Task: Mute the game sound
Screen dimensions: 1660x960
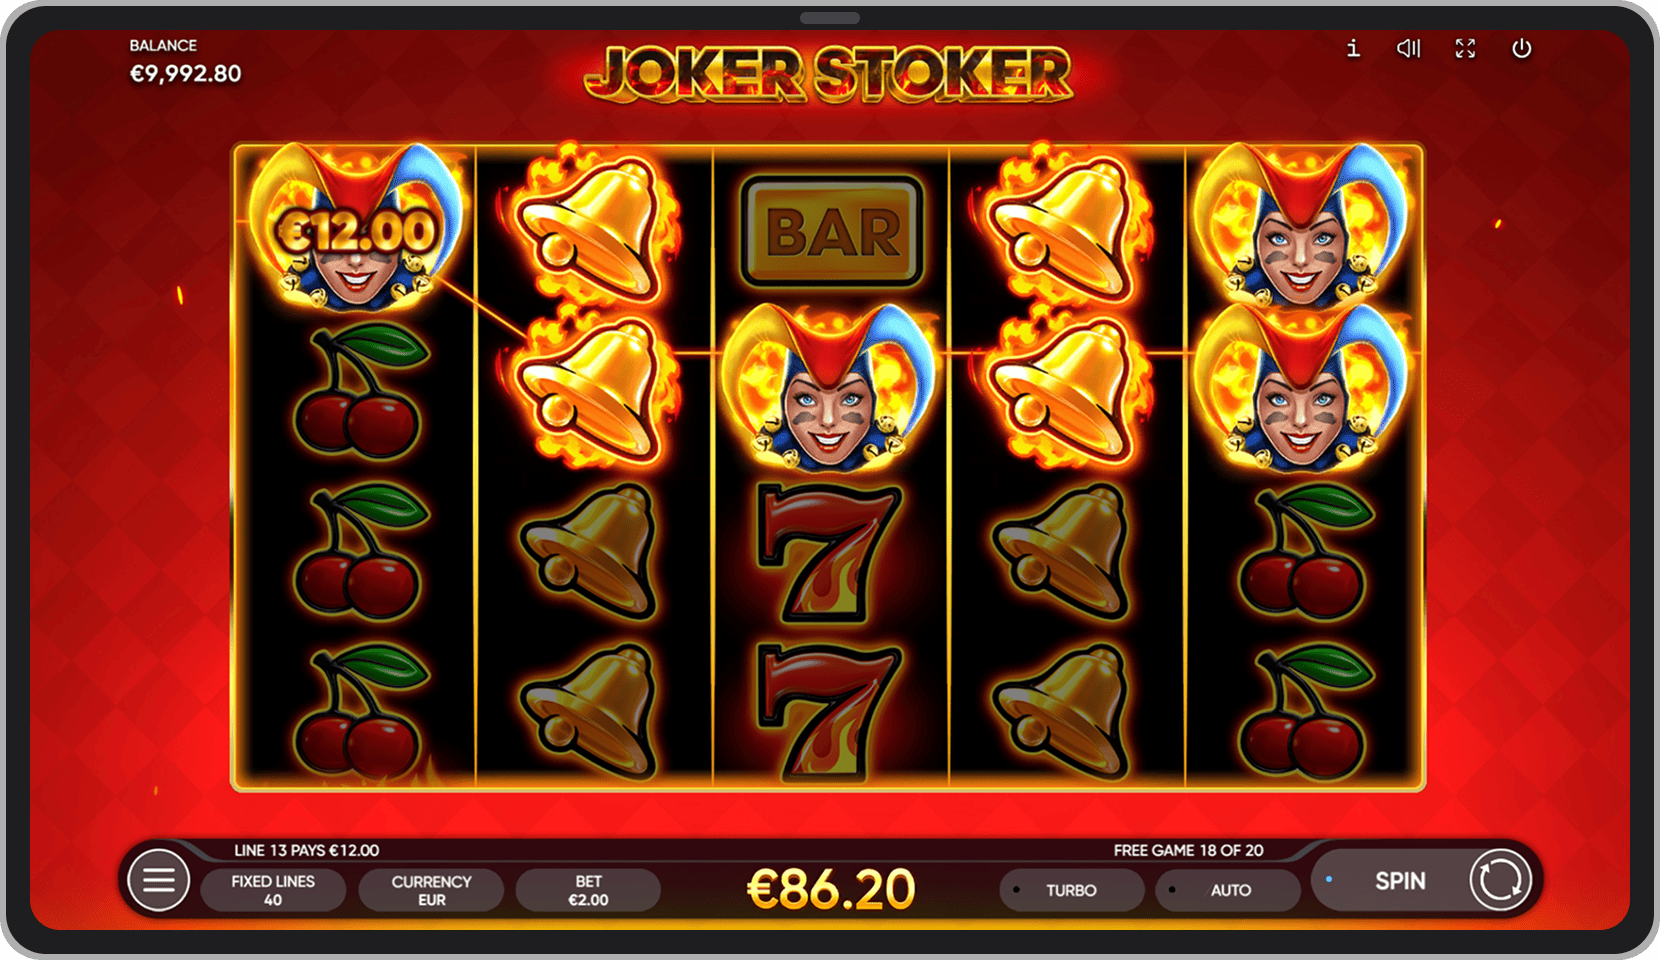Action: (x=1408, y=48)
